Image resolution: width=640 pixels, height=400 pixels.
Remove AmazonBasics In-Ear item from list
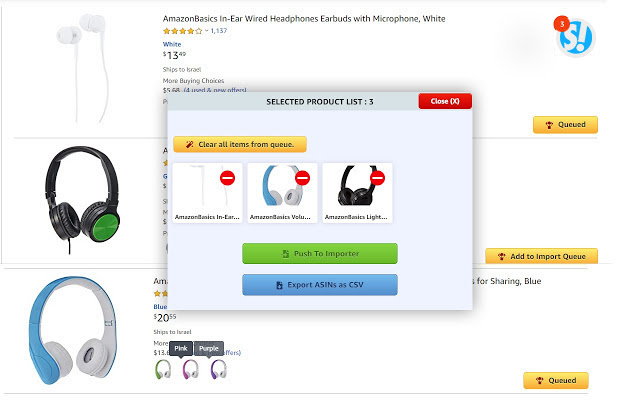pos(227,178)
